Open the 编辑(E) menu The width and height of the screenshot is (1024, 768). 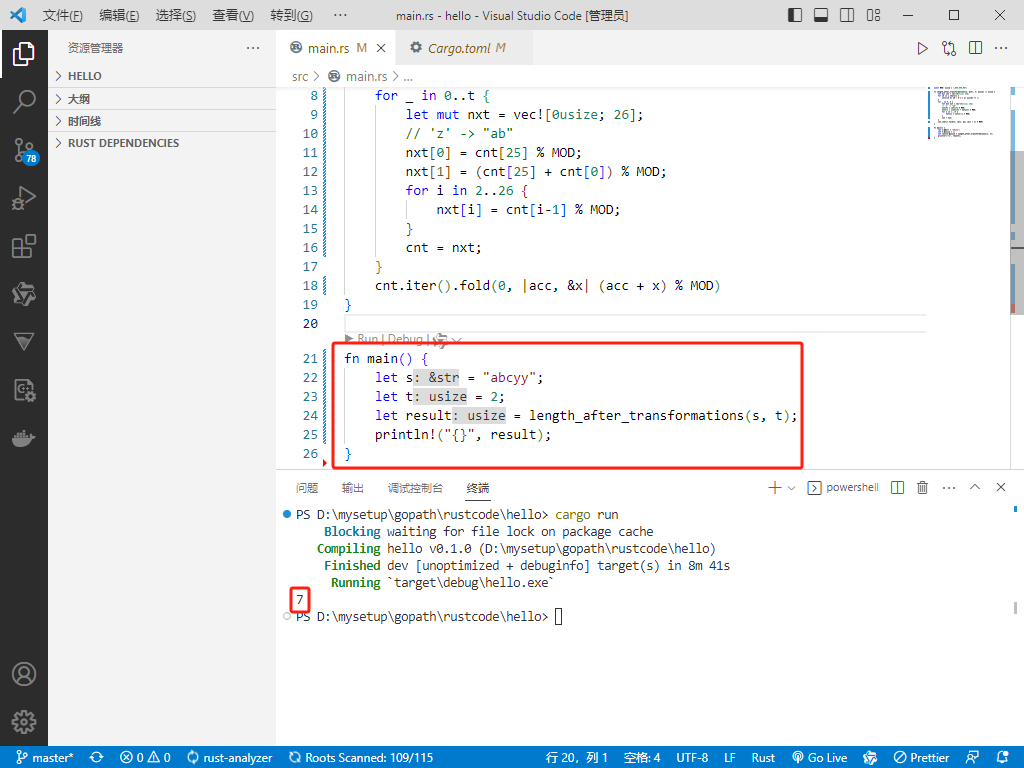(119, 15)
